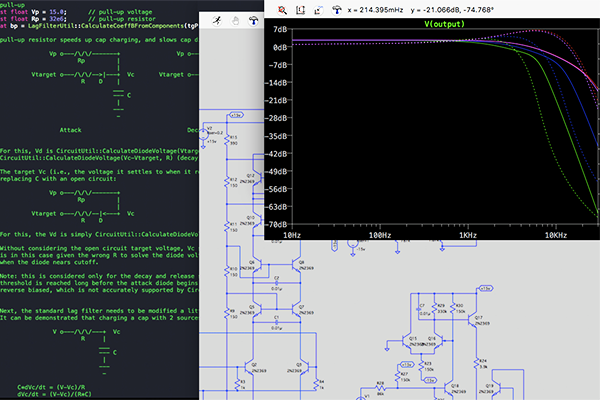
Task: Click the Vp = 15.0 code line in the editor
Action: (x=76, y=12)
